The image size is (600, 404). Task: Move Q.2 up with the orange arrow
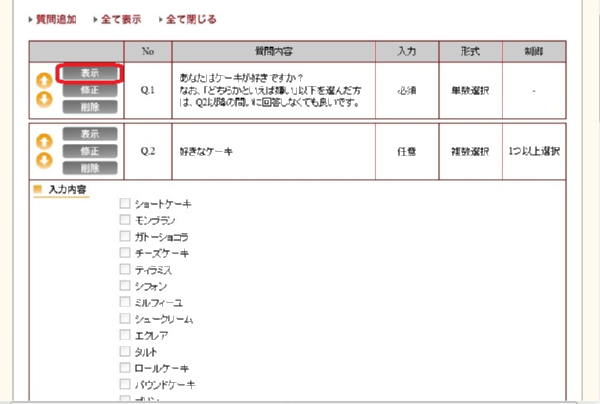44,142
